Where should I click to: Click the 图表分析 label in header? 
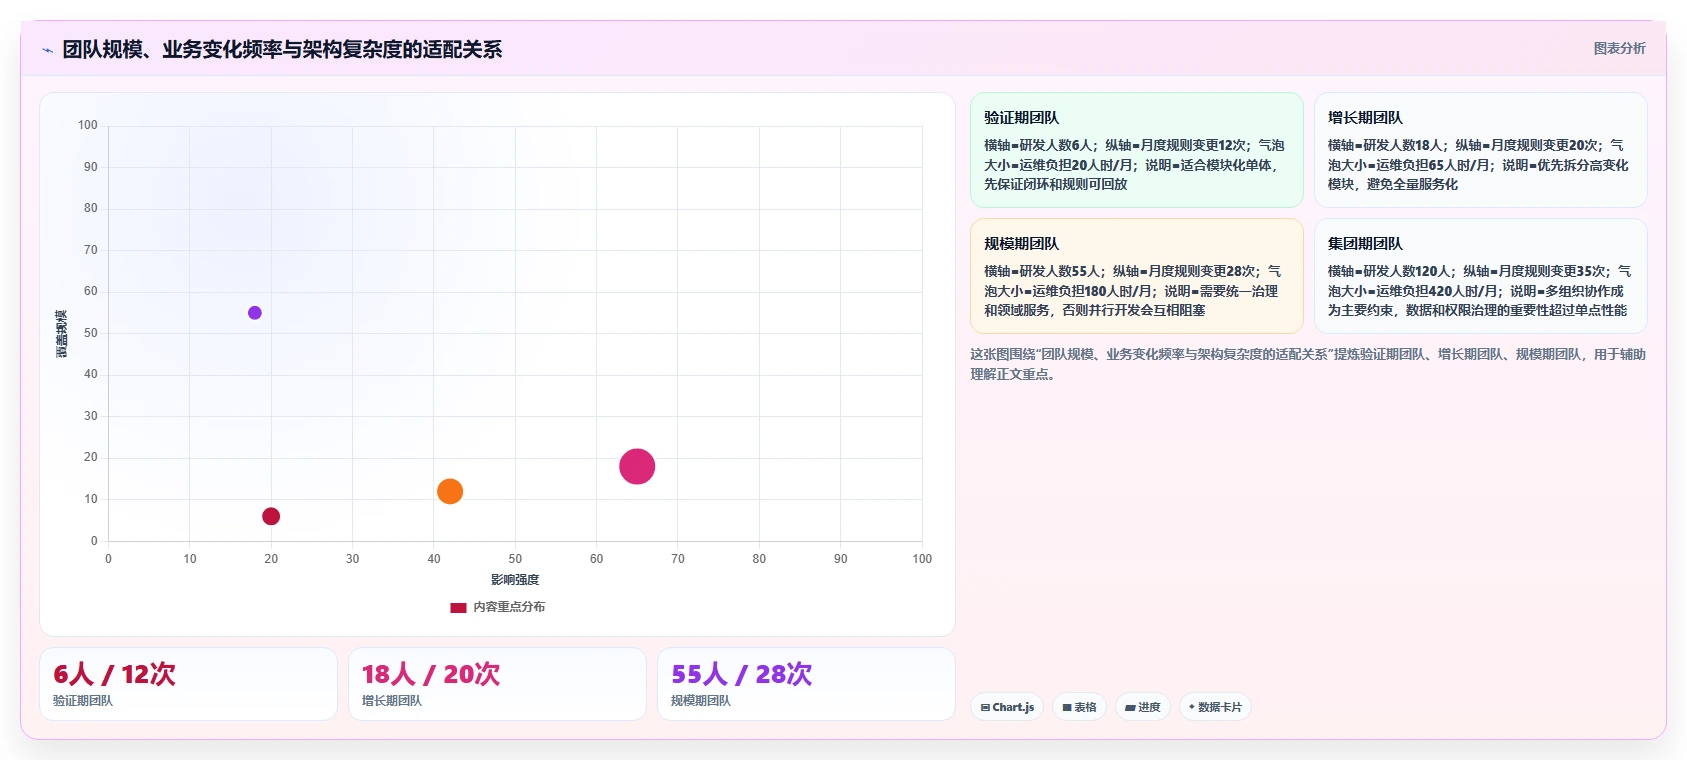click(x=1619, y=48)
